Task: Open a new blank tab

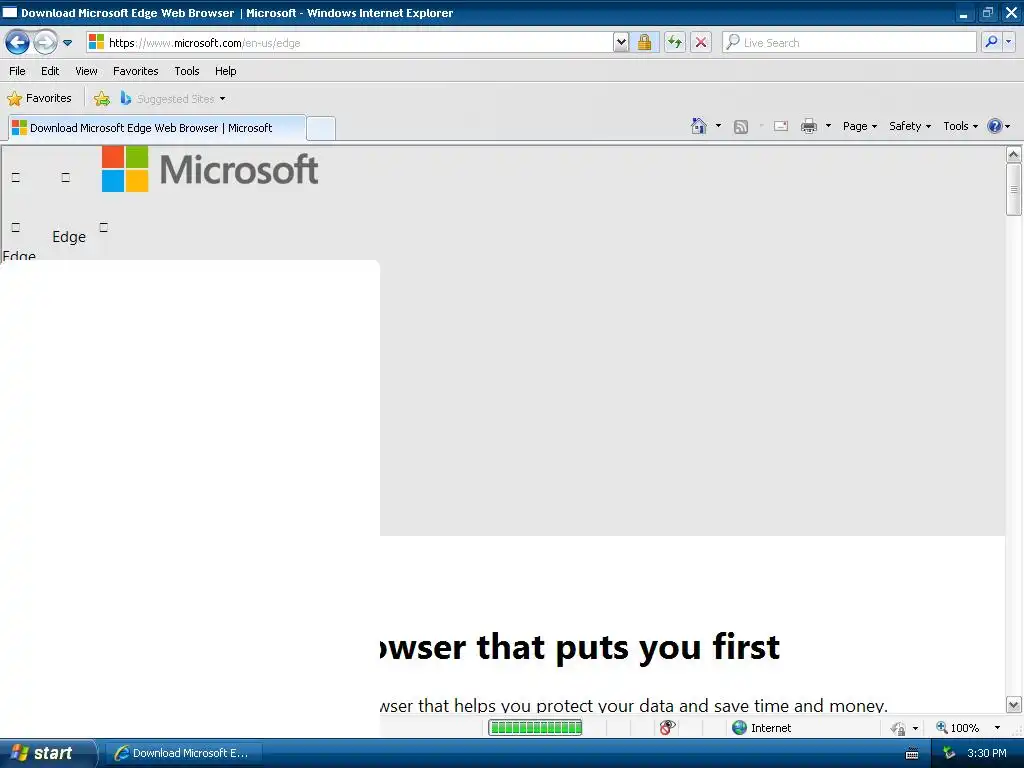Action: pyautogui.click(x=321, y=128)
